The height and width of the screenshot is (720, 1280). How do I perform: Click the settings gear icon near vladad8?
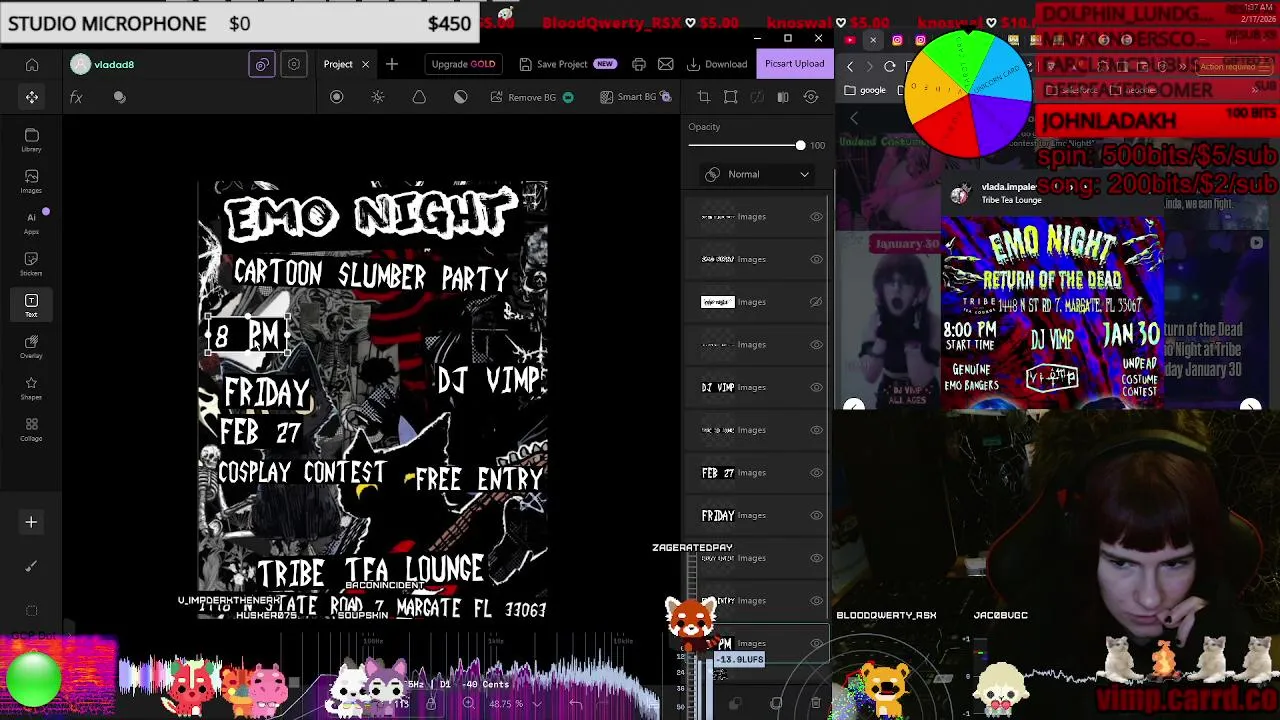[x=294, y=64]
